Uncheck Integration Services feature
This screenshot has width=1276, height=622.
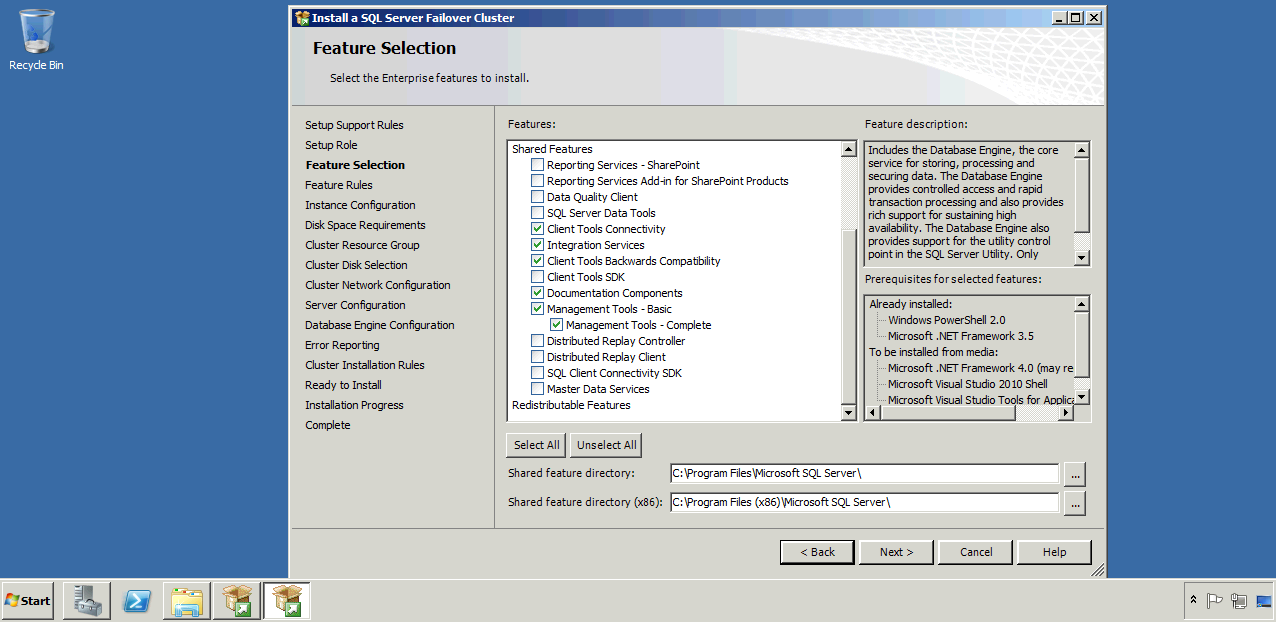click(538, 245)
